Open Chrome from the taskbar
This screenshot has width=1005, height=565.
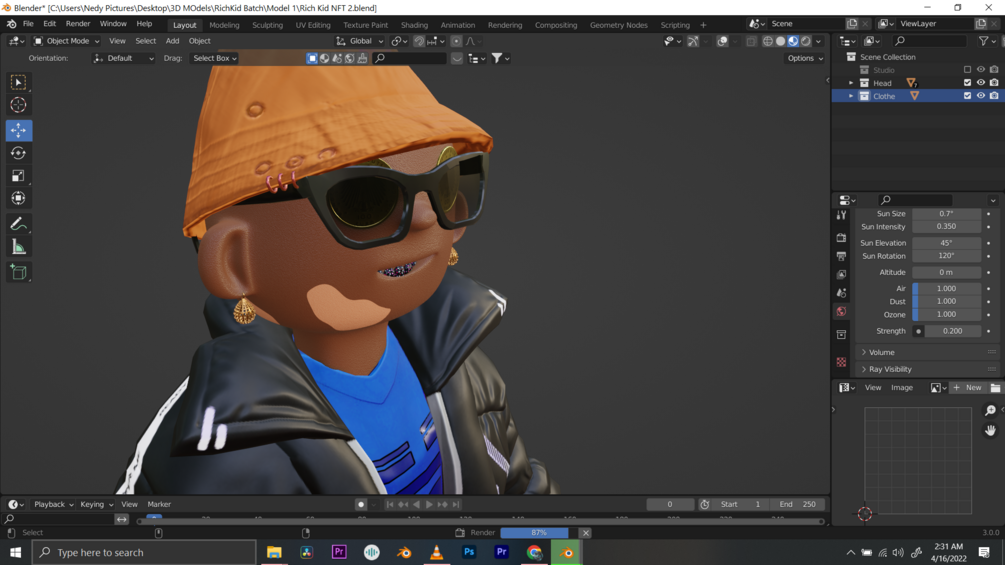click(534, 552)
